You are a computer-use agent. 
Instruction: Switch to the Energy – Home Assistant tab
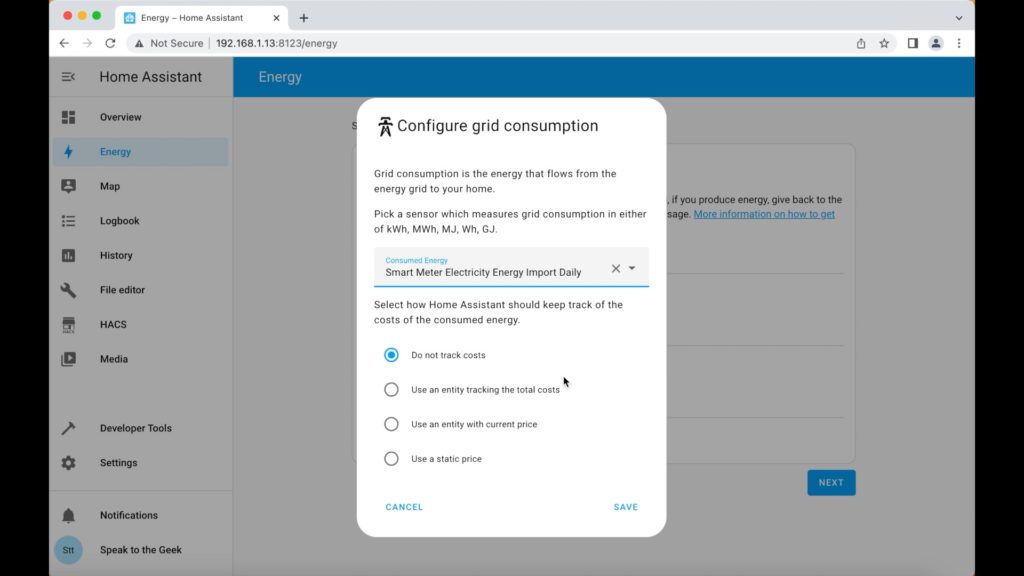coord(201,18)
